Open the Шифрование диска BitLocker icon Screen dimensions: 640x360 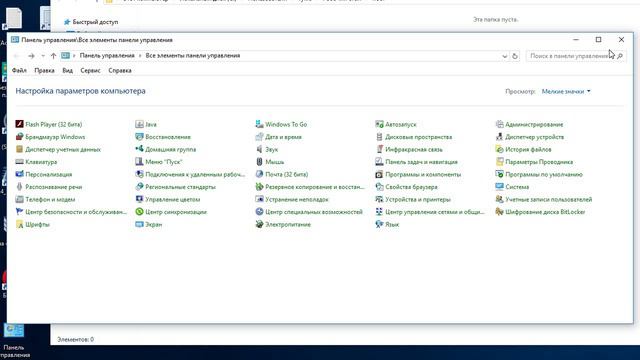499,212
